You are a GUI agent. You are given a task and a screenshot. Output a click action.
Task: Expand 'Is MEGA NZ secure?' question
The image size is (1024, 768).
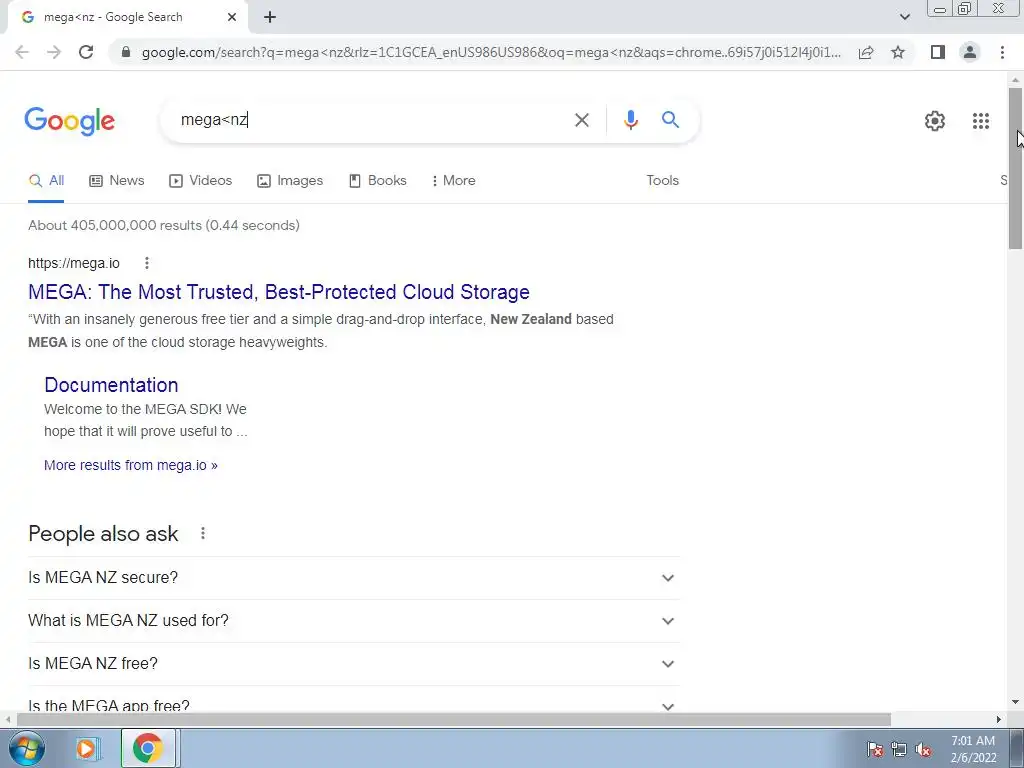[x=353, y=578]
